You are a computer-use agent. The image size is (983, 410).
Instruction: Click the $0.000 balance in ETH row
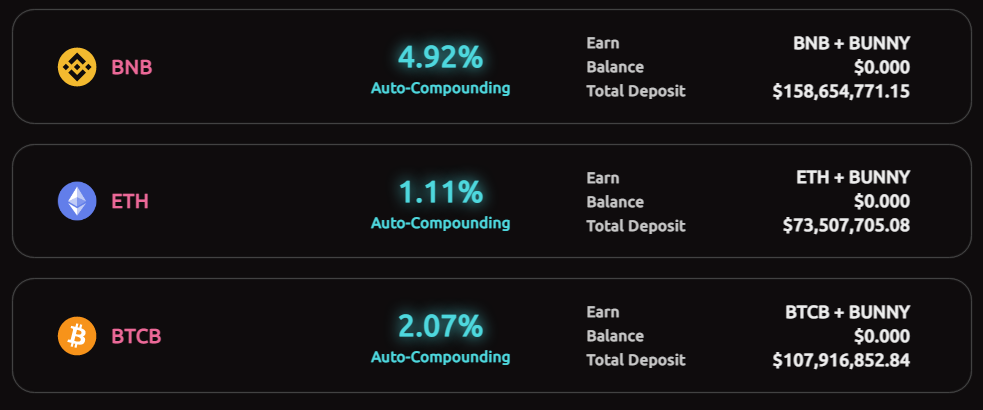(881, 201)
